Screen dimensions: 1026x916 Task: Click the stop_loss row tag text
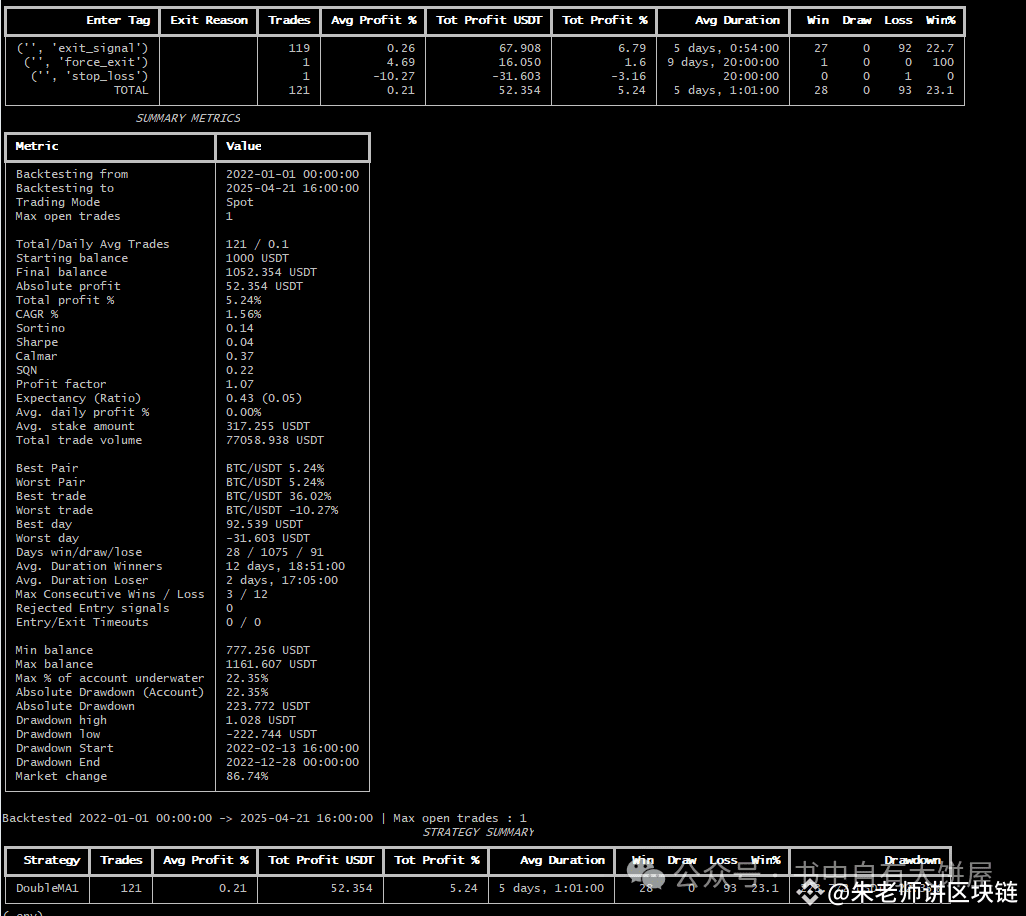(90, 76)
